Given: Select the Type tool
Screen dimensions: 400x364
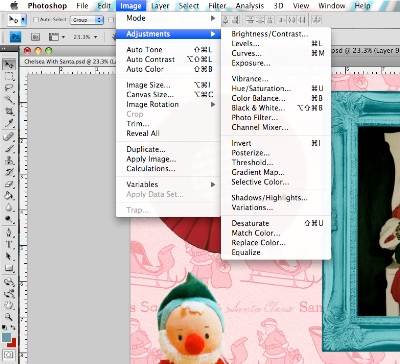Looking at the screenshot, I should [9, 244].
